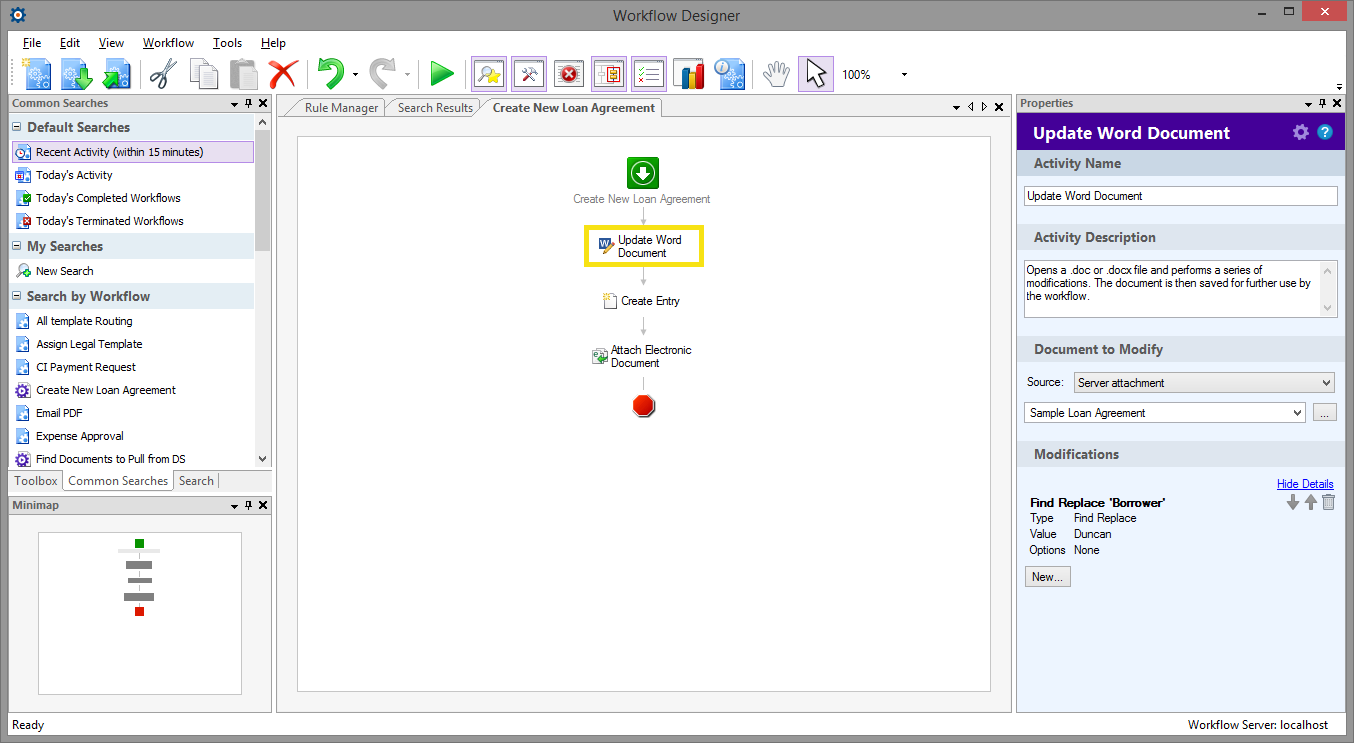Click the ellipsis browse button

click(1324, 413)
